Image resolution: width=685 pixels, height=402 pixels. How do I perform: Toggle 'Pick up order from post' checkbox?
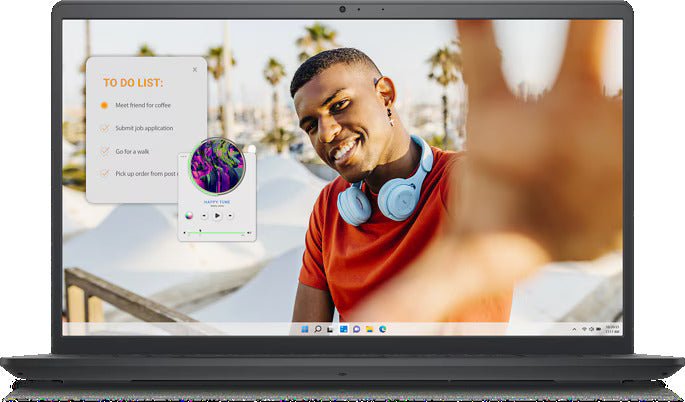click(104, 174)
